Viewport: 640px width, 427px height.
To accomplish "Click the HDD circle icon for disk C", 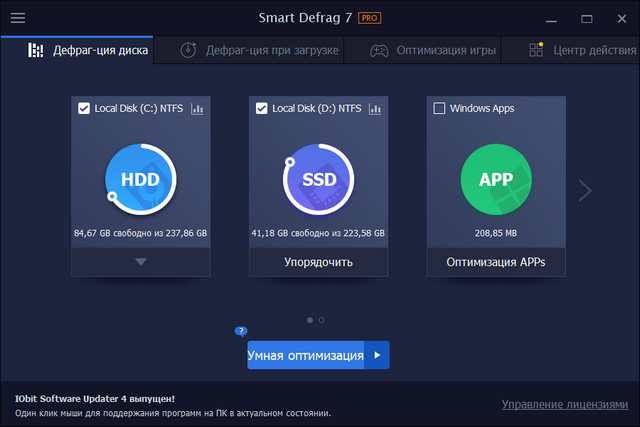I will click(x=140, y=180).
